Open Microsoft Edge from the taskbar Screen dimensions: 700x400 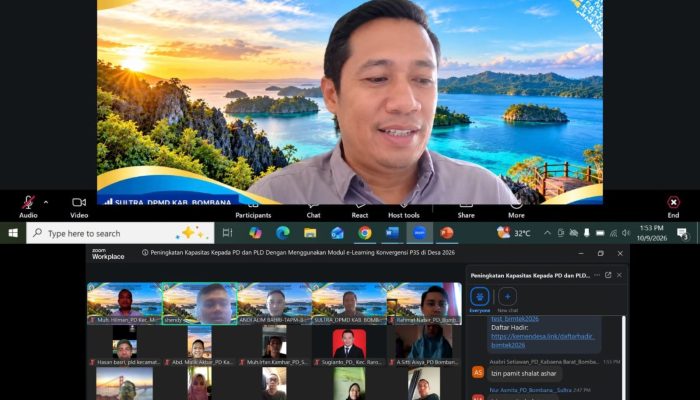(283, 233)
